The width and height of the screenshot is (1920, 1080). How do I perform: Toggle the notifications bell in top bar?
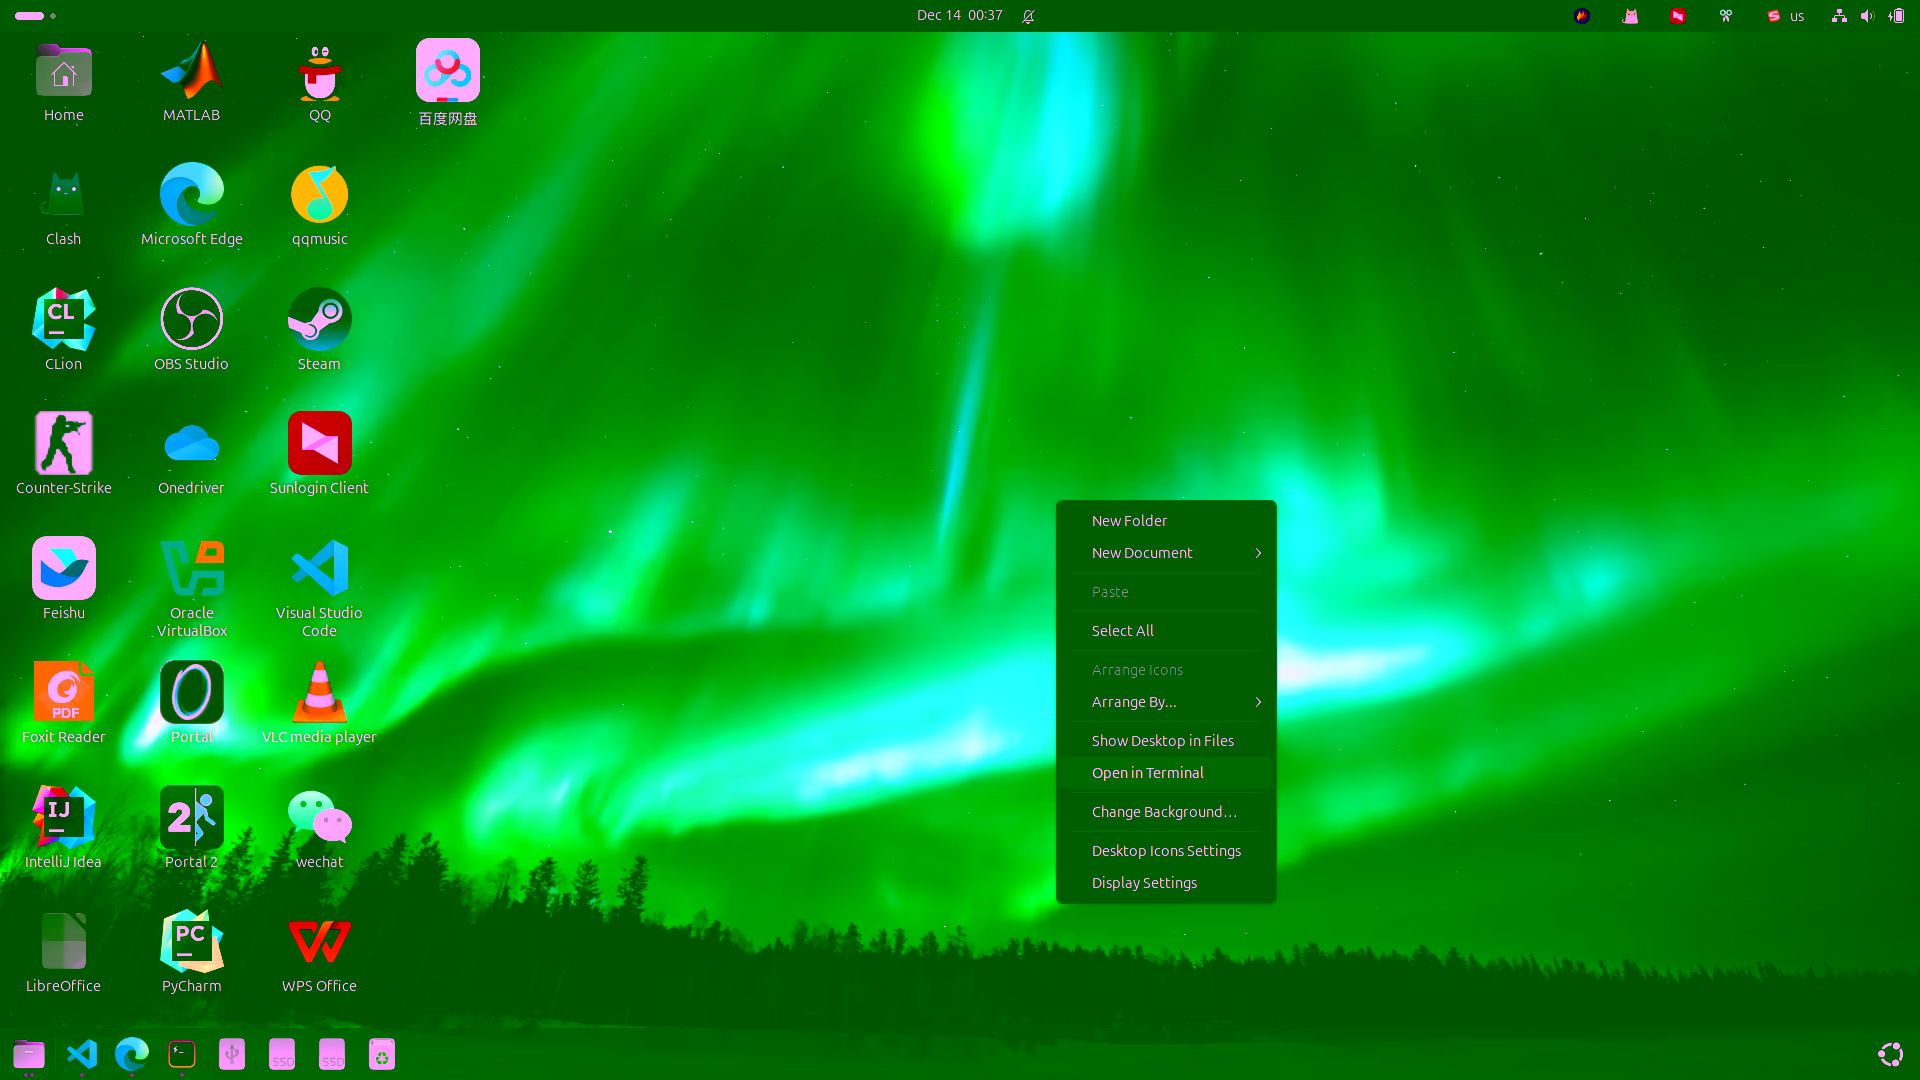pos(1028,16)
